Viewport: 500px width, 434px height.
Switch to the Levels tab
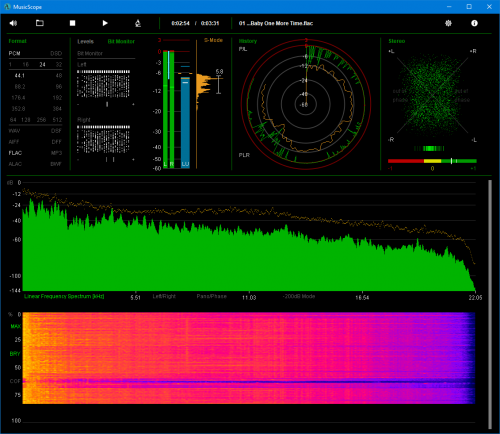click(85, 41)
